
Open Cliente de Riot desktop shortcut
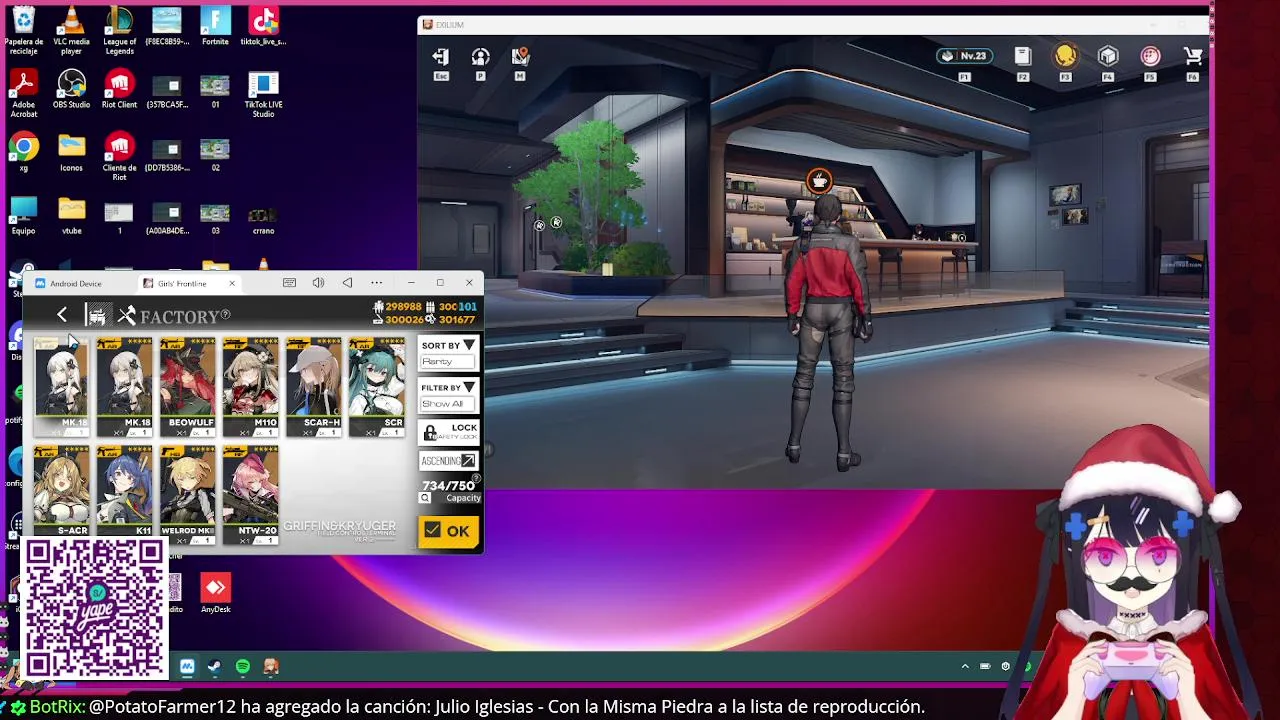[119, 156]
